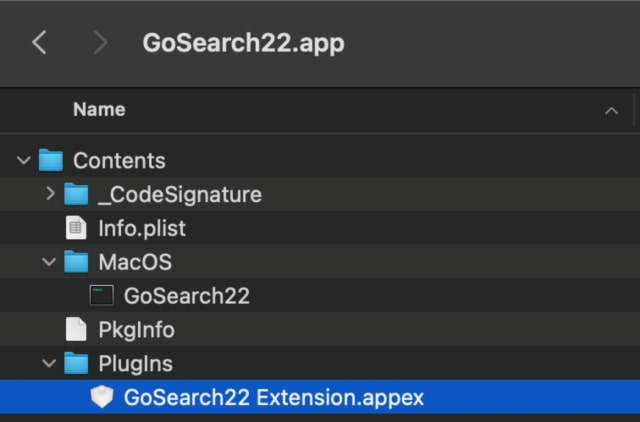Click the Info.plist document icon

click(x=76, y=228)
